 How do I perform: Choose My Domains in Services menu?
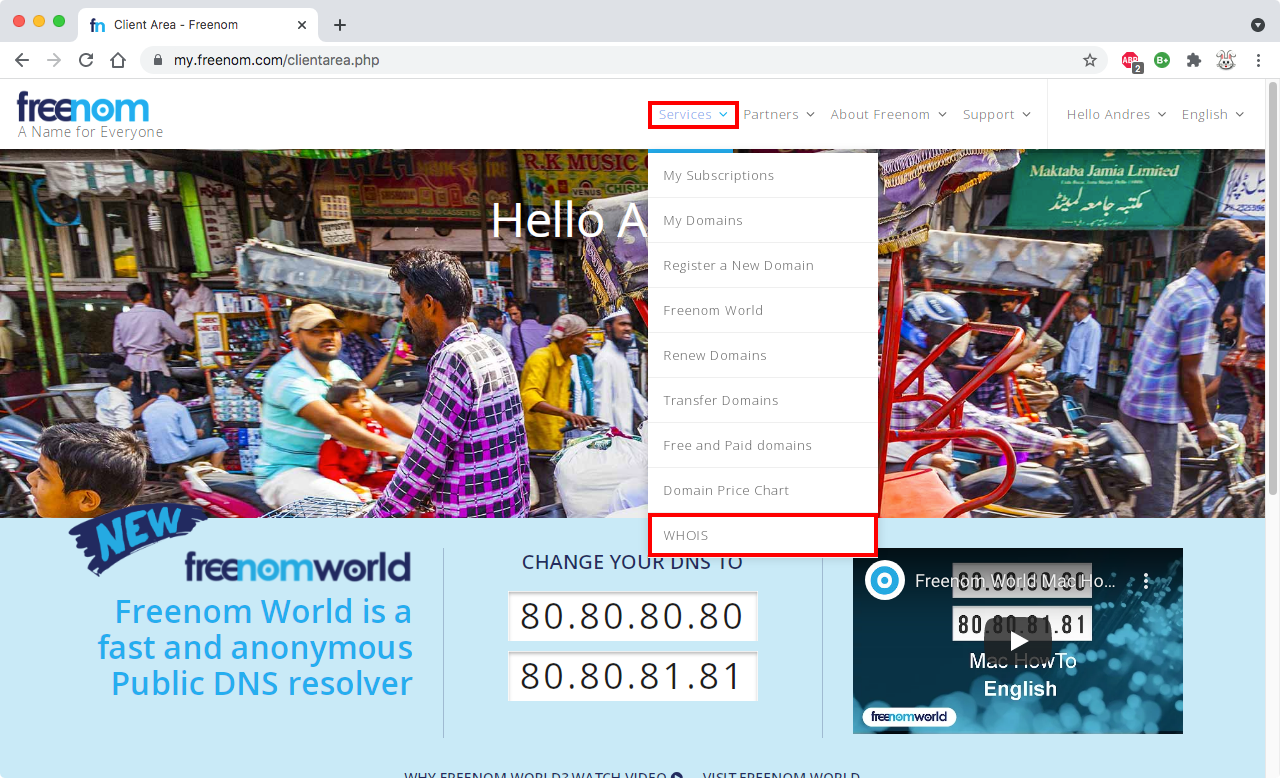tap(703, 221)
